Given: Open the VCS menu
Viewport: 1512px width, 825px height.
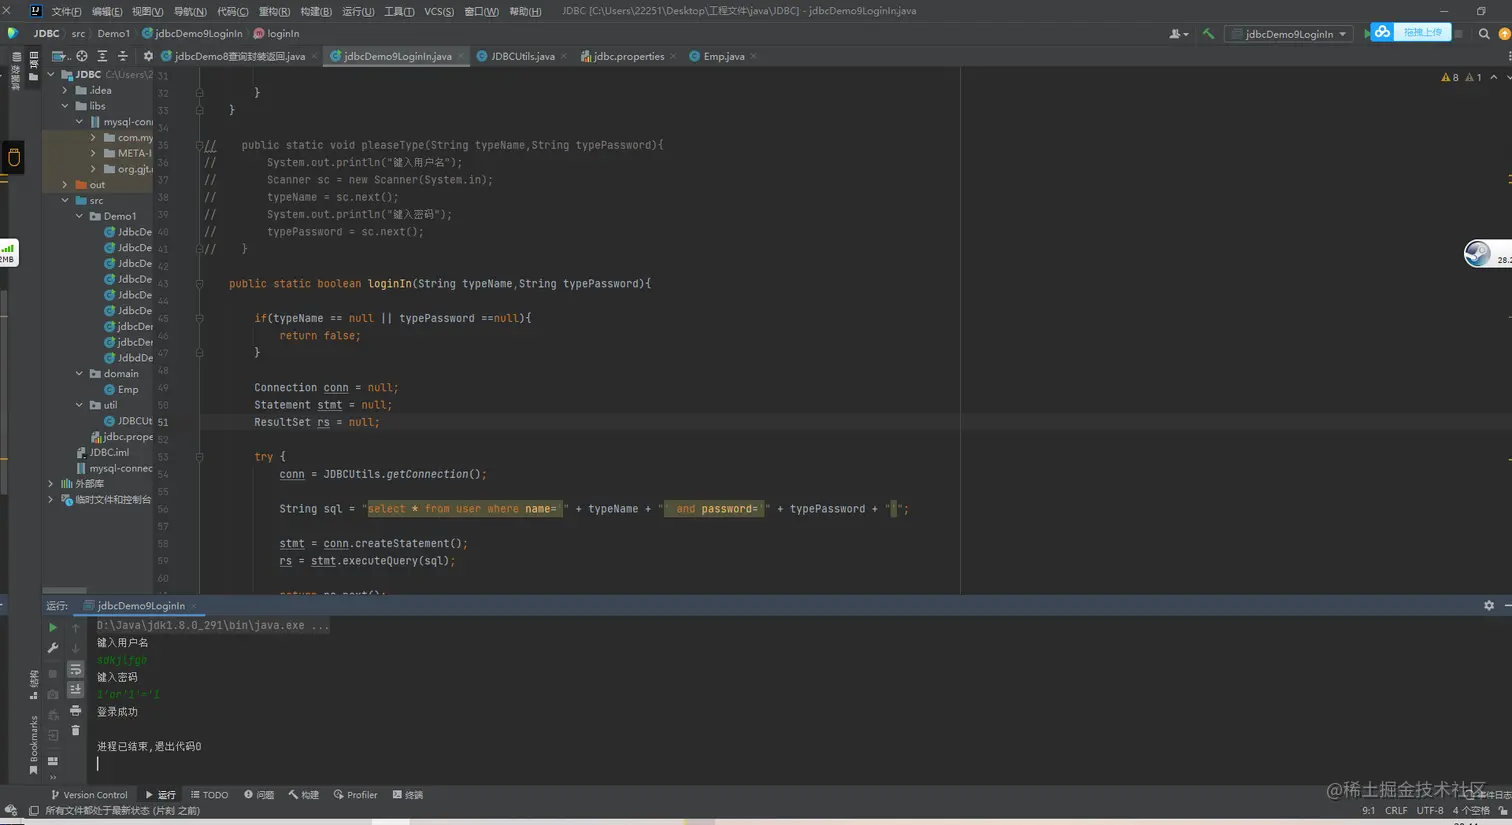Looking at the screenshot, I should click(x=438, y=11).
